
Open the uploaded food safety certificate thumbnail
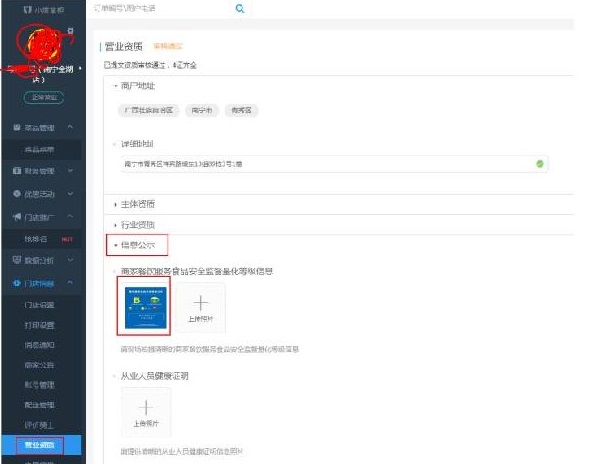pos(144,304)
